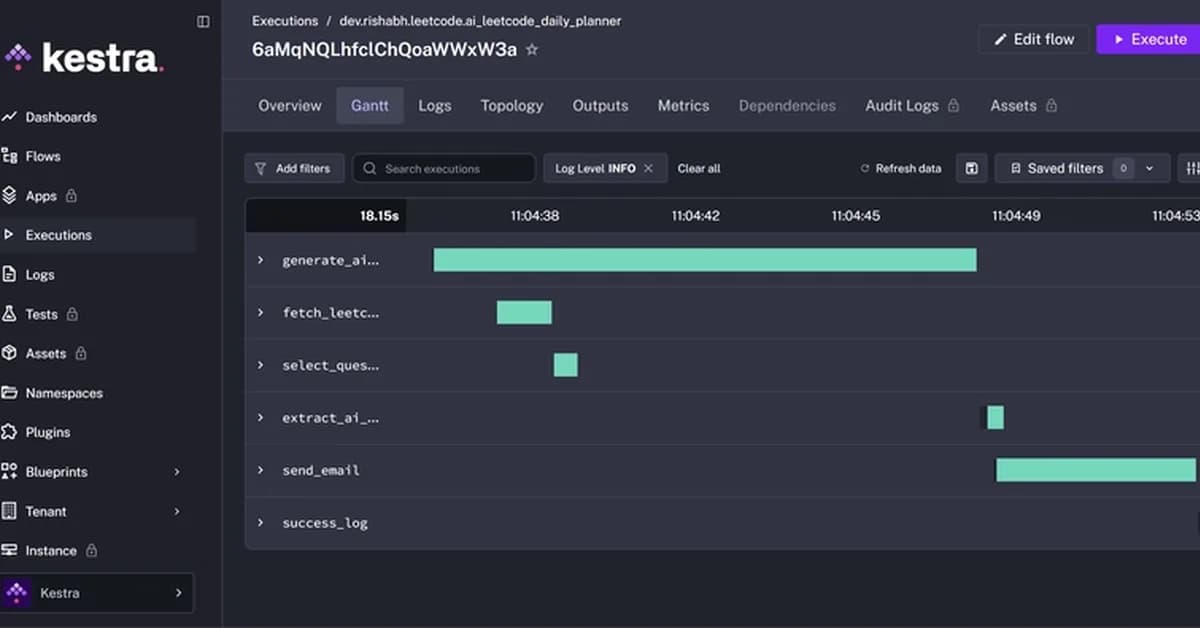Viewport: 1200px width, 628px height.
Task: Expand the extract_ai task row
Action: point(260,417)
